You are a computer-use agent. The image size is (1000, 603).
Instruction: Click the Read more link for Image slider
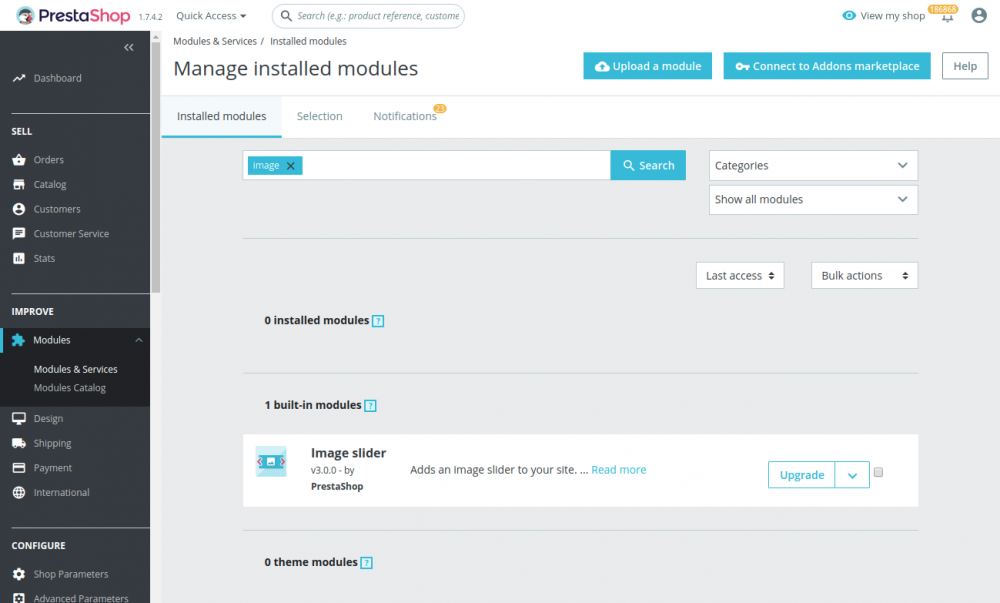618,469
